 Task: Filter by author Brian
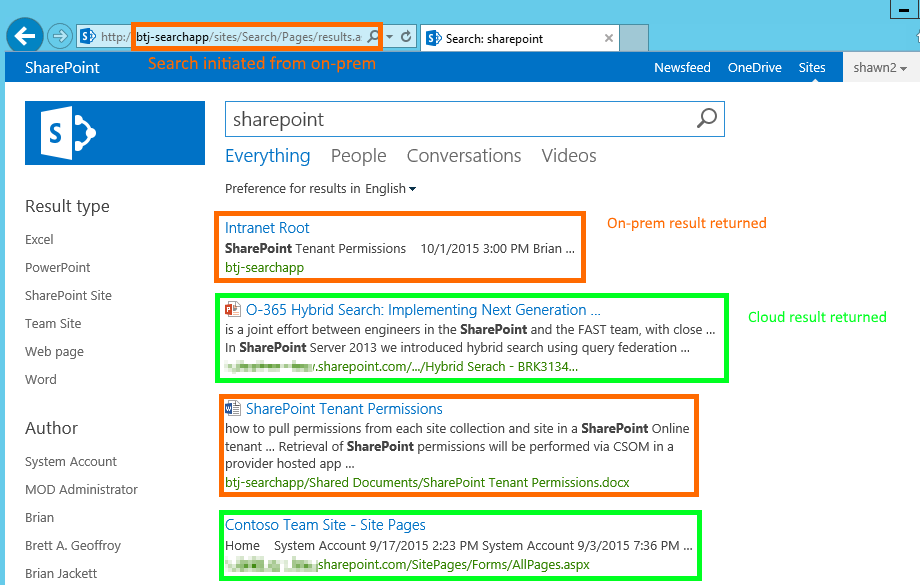coord(39,518)
